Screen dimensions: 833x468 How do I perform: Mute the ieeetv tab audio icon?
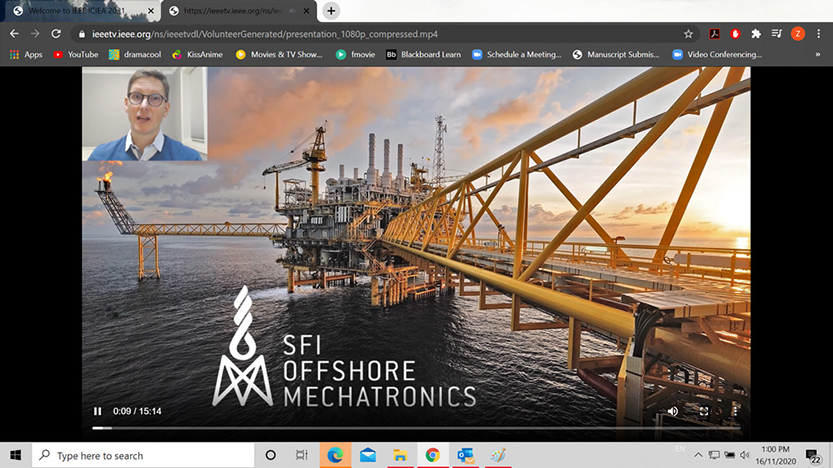[x=292, y=11]
